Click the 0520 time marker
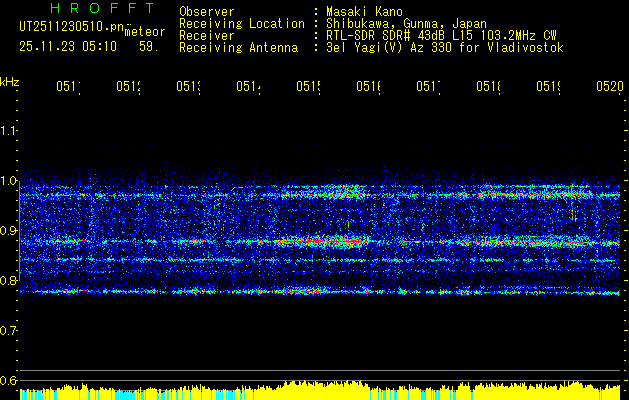Viewport: 629px width, 400px height. point(610,86)
